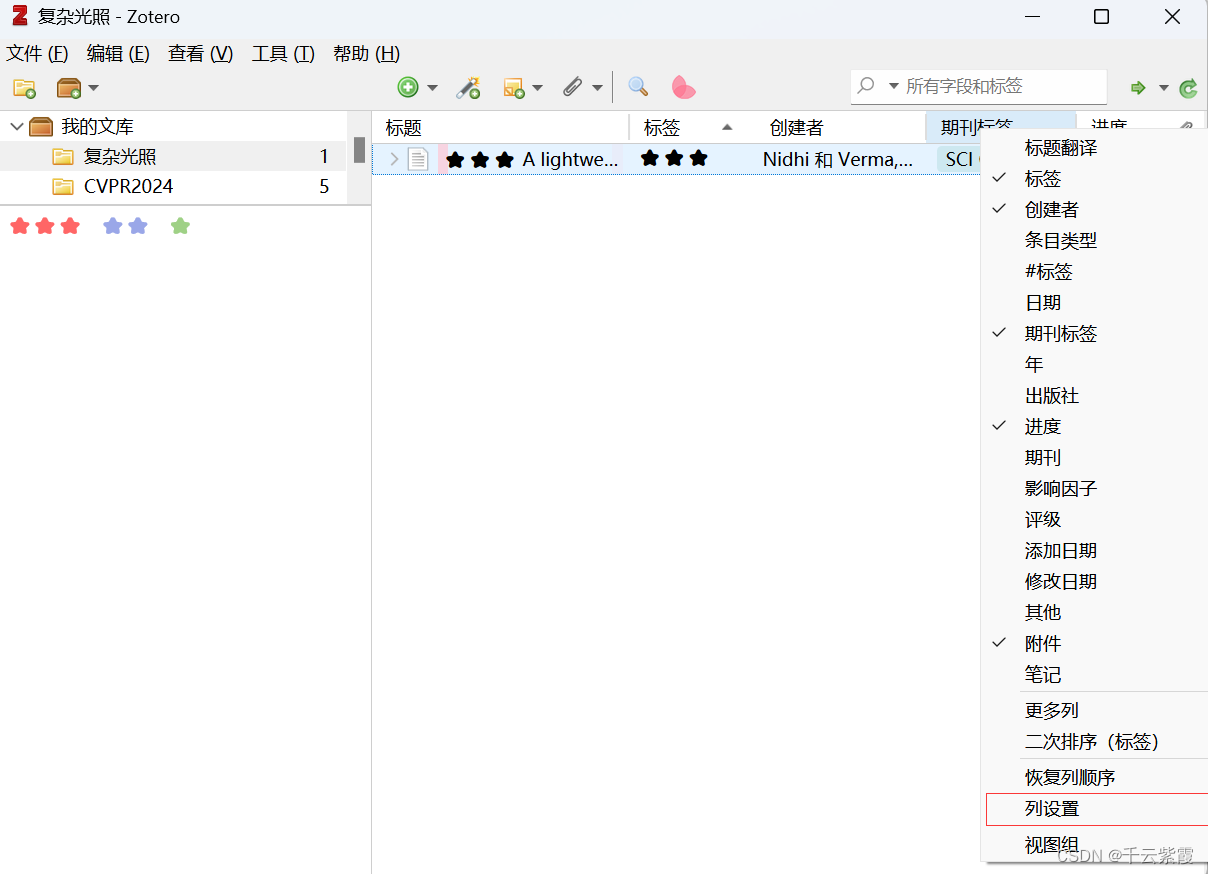The image size is (1208, 874).
Task: Click the sync refresh icon
Action: tap(1188, 88)
